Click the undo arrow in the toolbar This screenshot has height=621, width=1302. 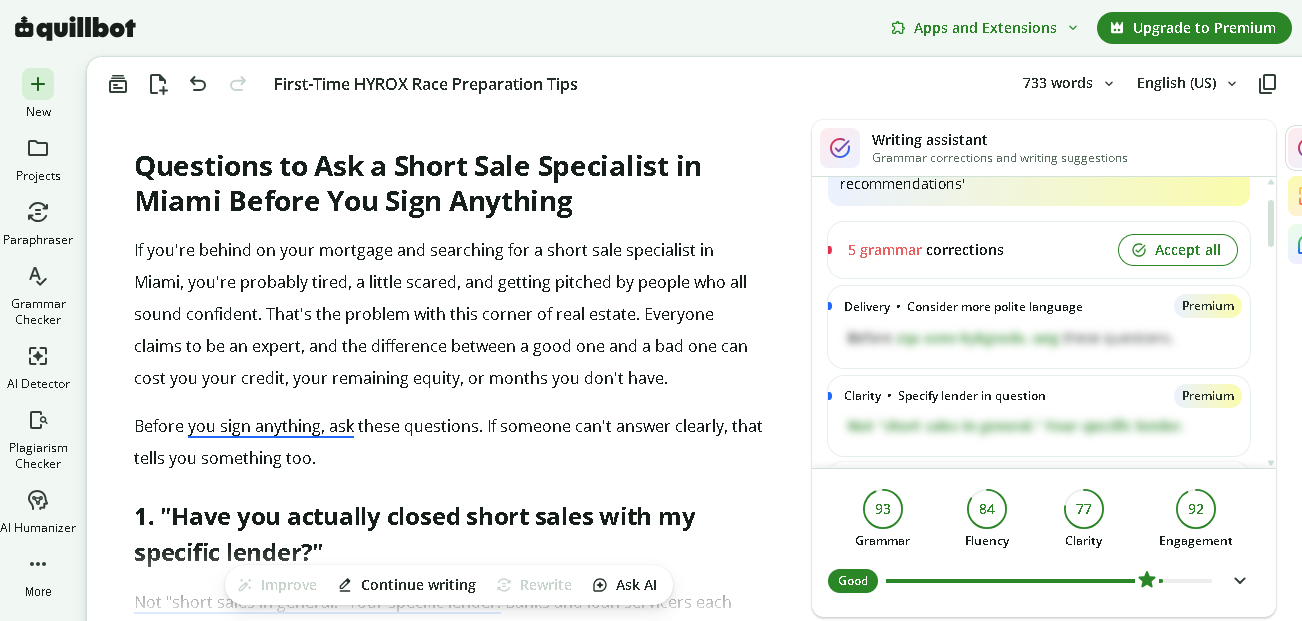tap(198, 84)
